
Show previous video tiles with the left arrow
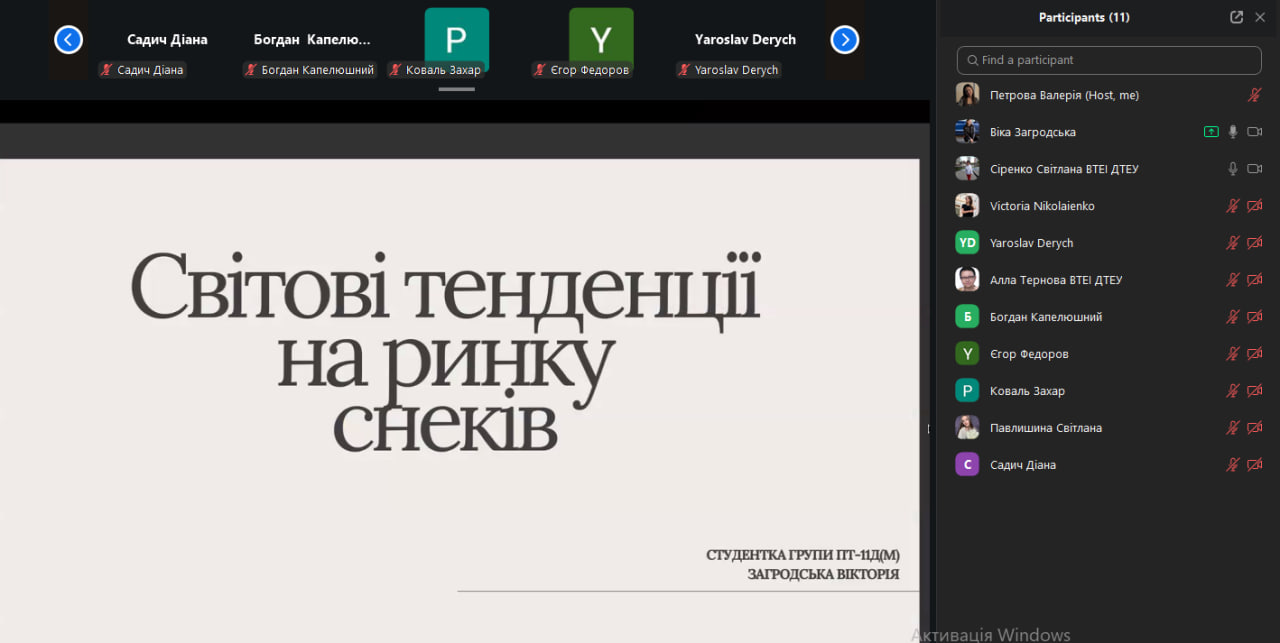coord(68,40)
